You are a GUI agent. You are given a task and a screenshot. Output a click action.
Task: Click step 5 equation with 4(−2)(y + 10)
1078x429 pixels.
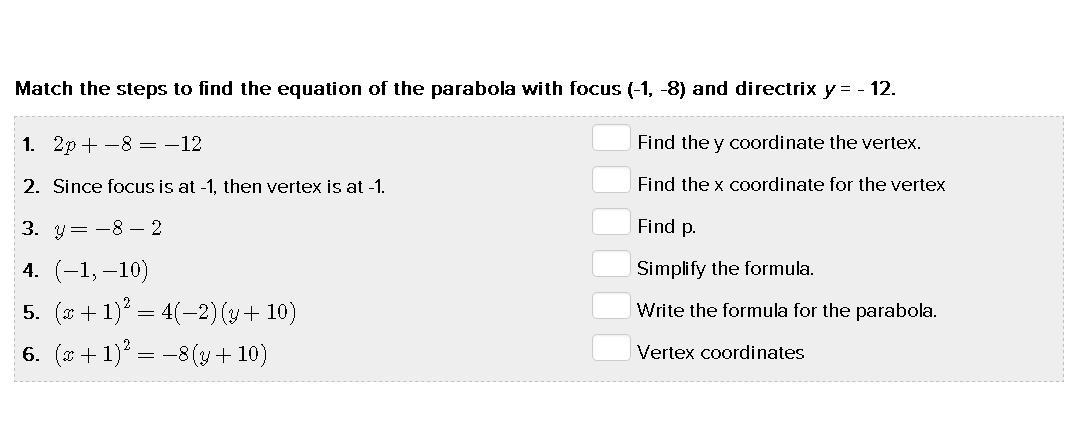pos(175,311)
